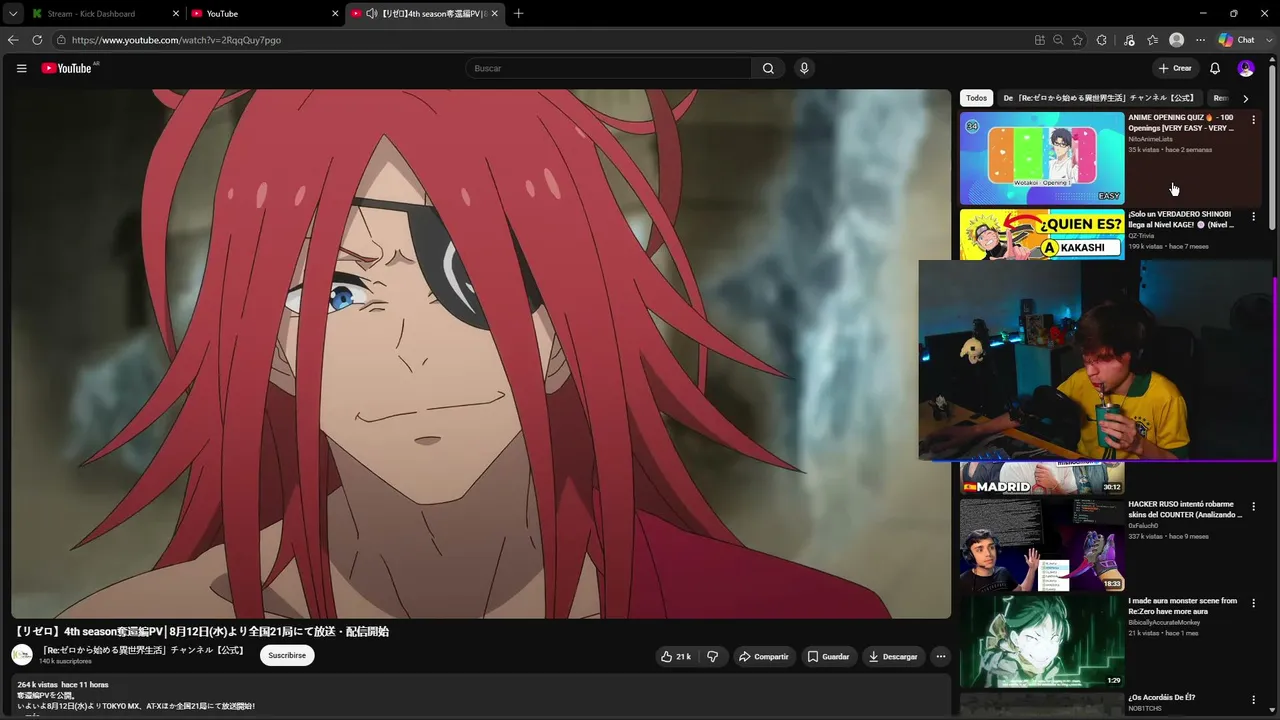Open the VERDADERO SHINOBI video title
This screenshot has height=720, width=1280.
tap(1181, 220)
